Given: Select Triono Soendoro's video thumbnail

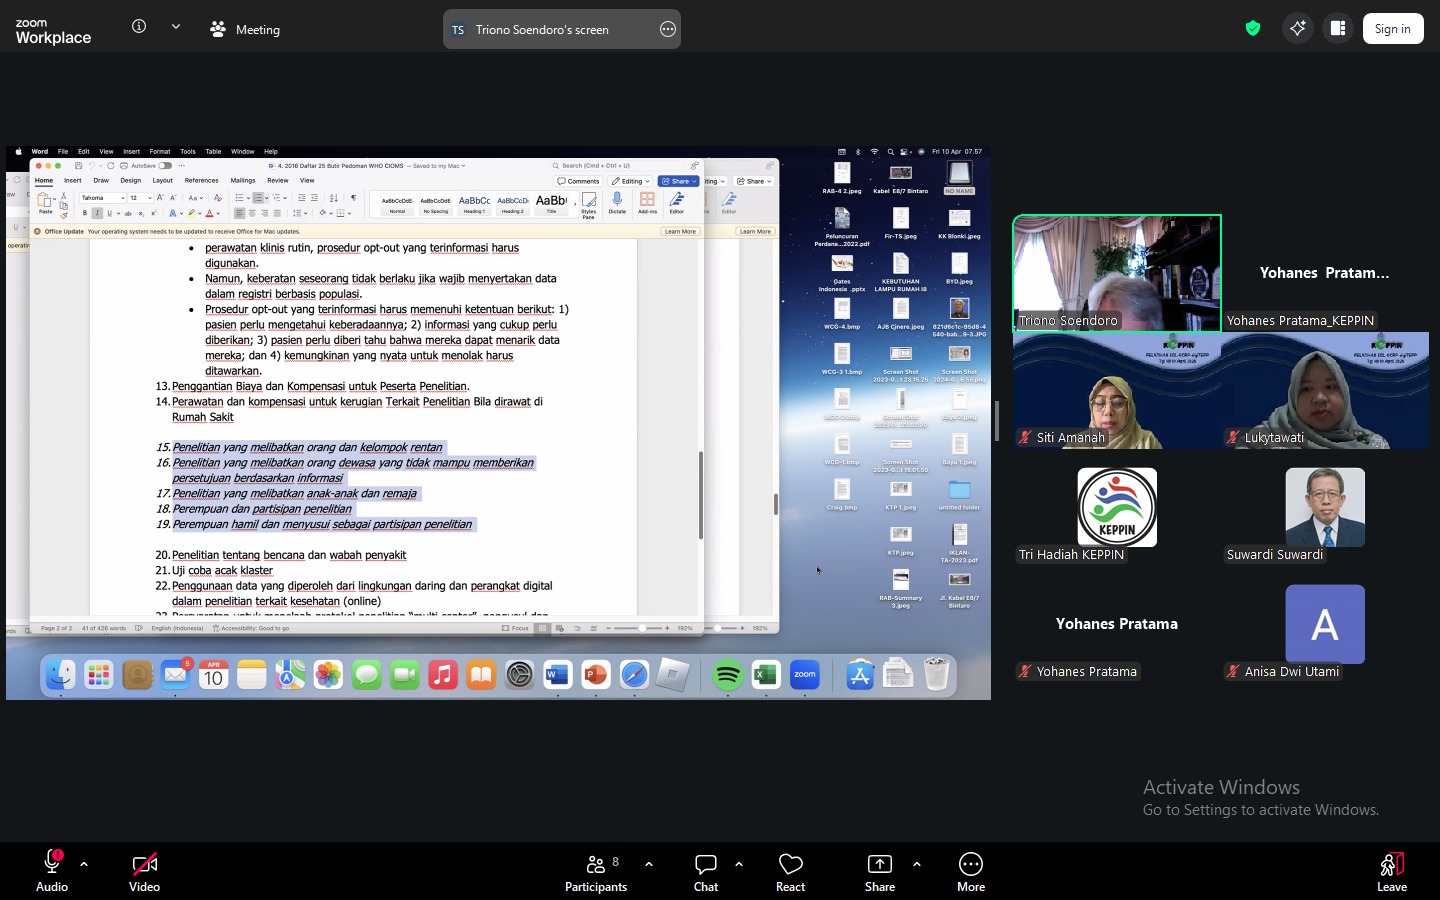Looking at the screenshot, I should pos(1116,272).
